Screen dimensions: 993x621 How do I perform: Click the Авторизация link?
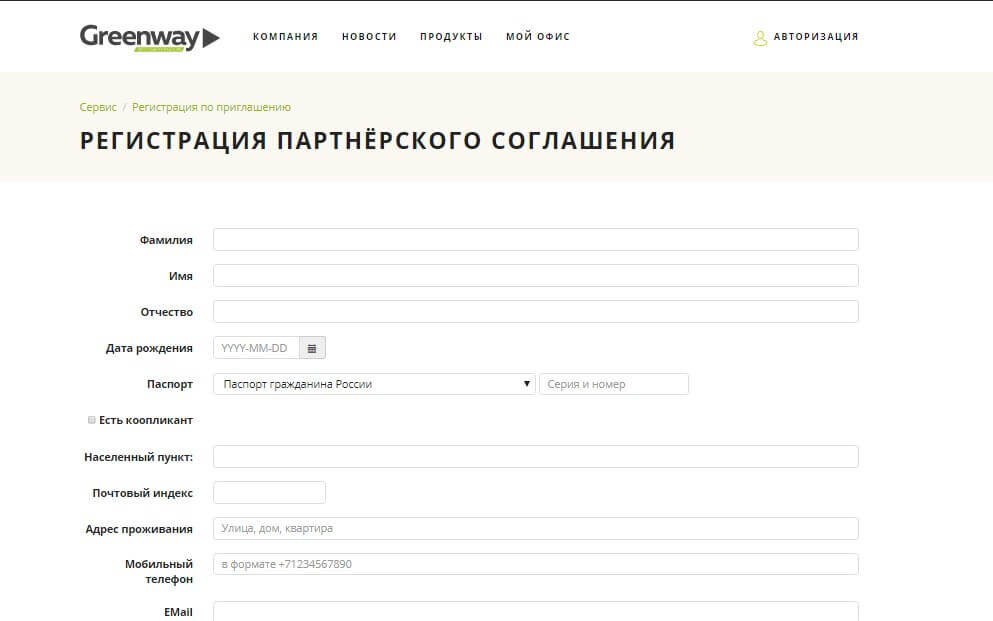click(x=816, y=37)
